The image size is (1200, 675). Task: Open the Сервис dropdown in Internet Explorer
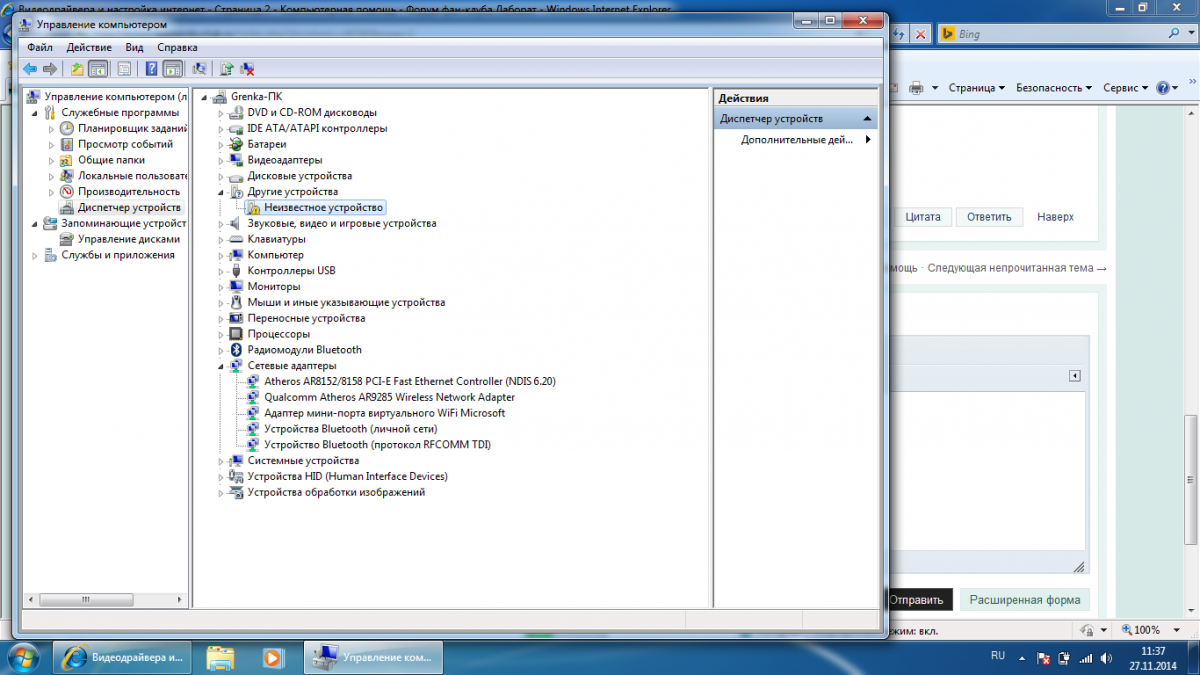click(x=1126, y=88)
